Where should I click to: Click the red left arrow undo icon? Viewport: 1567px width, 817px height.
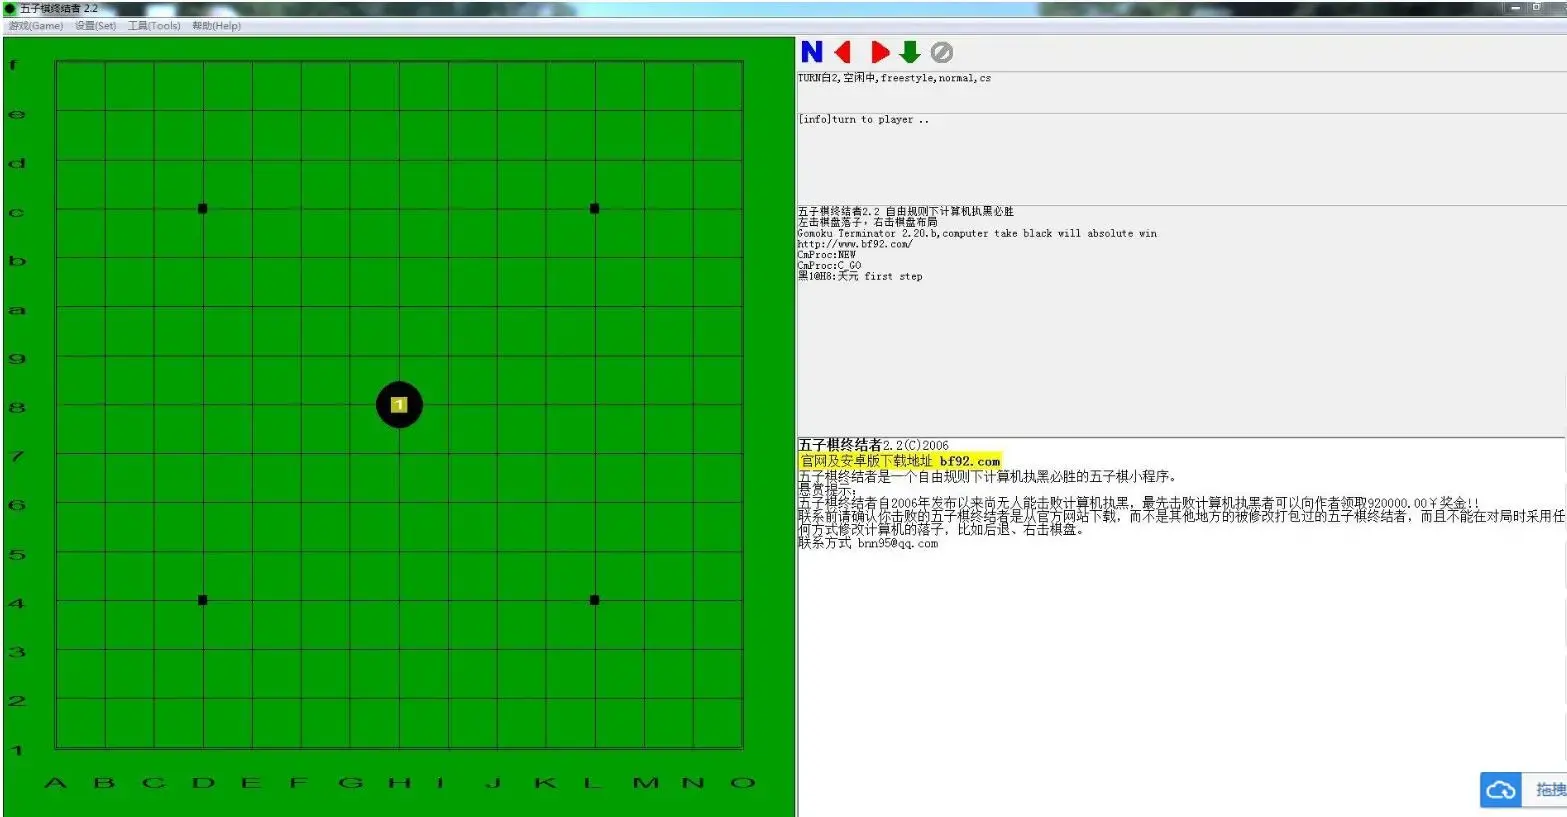tap(843, 52)
